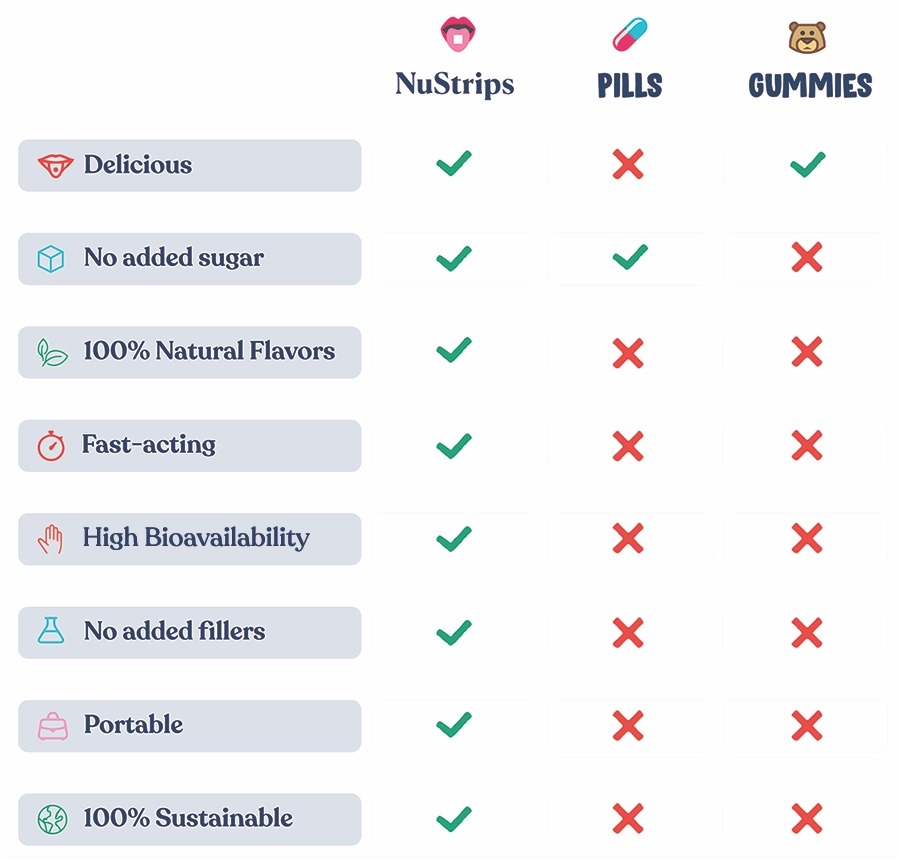Select the GUMMIES column heading
900x860 pixels.
pos(810,86)
